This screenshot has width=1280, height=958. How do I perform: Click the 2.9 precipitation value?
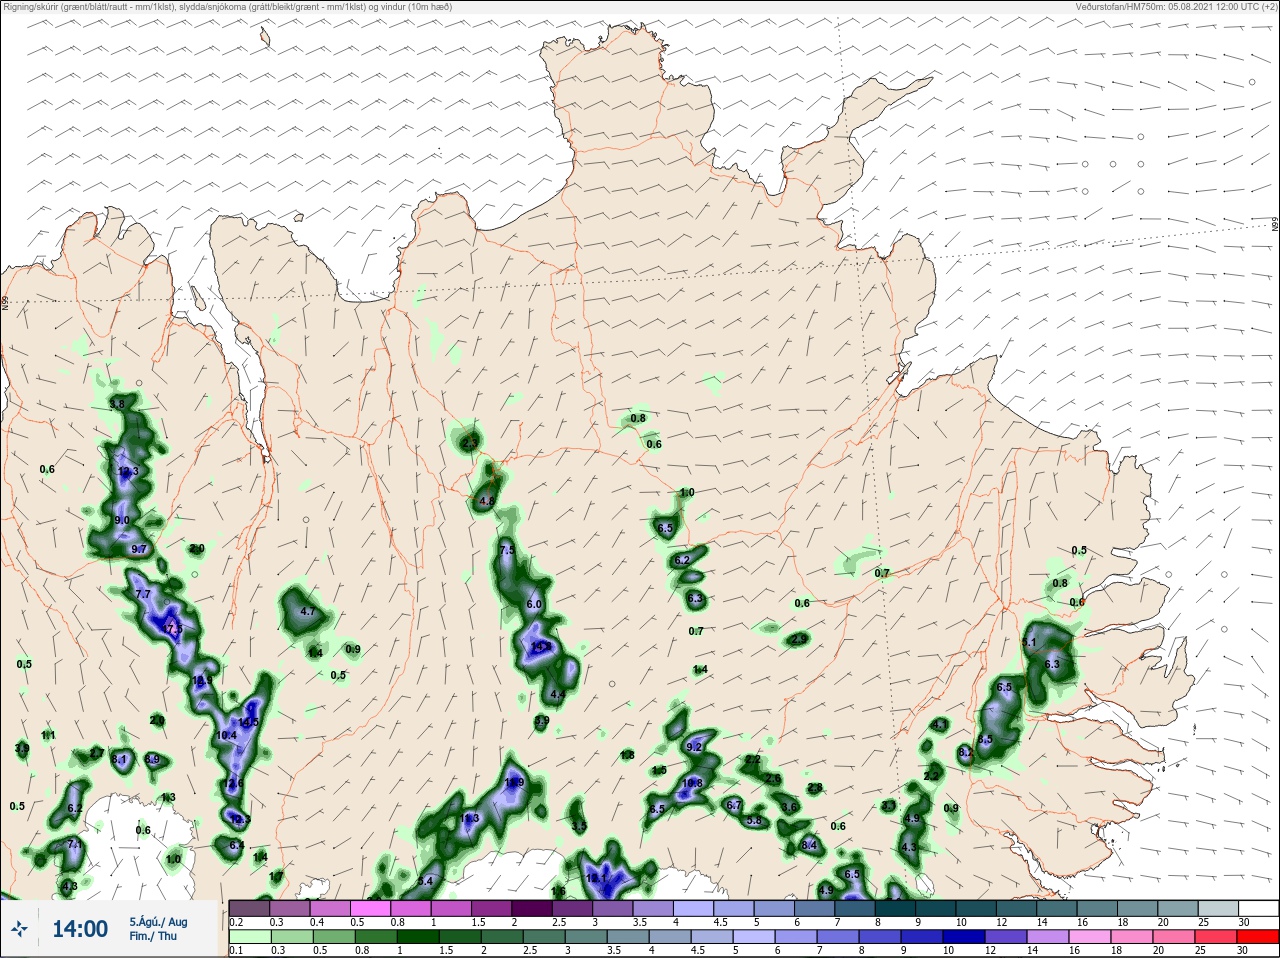799,639
